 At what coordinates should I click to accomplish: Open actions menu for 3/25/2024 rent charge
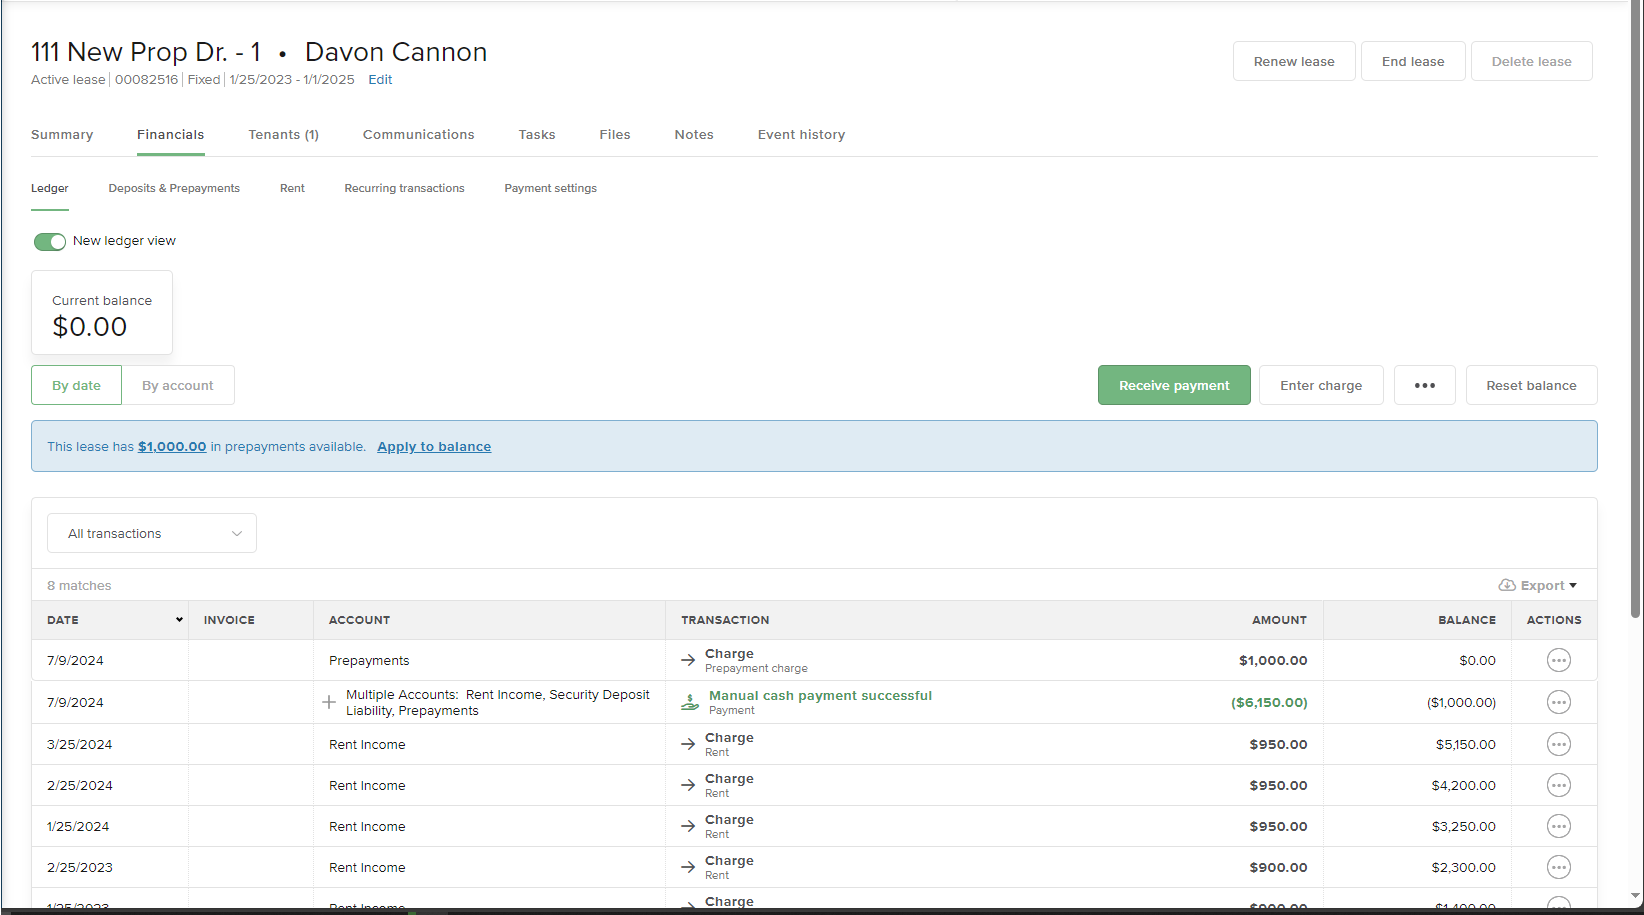pos(1558,744)
